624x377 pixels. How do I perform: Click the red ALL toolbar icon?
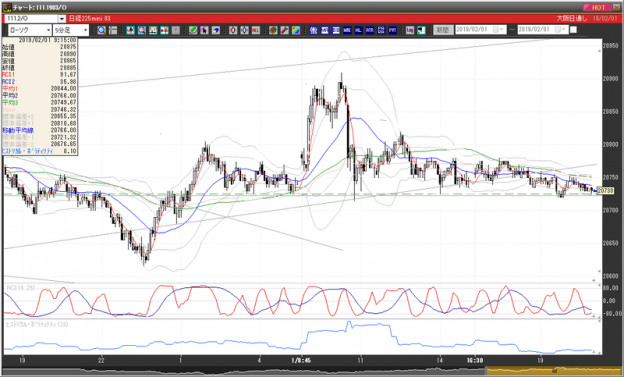tap(255, 30)
